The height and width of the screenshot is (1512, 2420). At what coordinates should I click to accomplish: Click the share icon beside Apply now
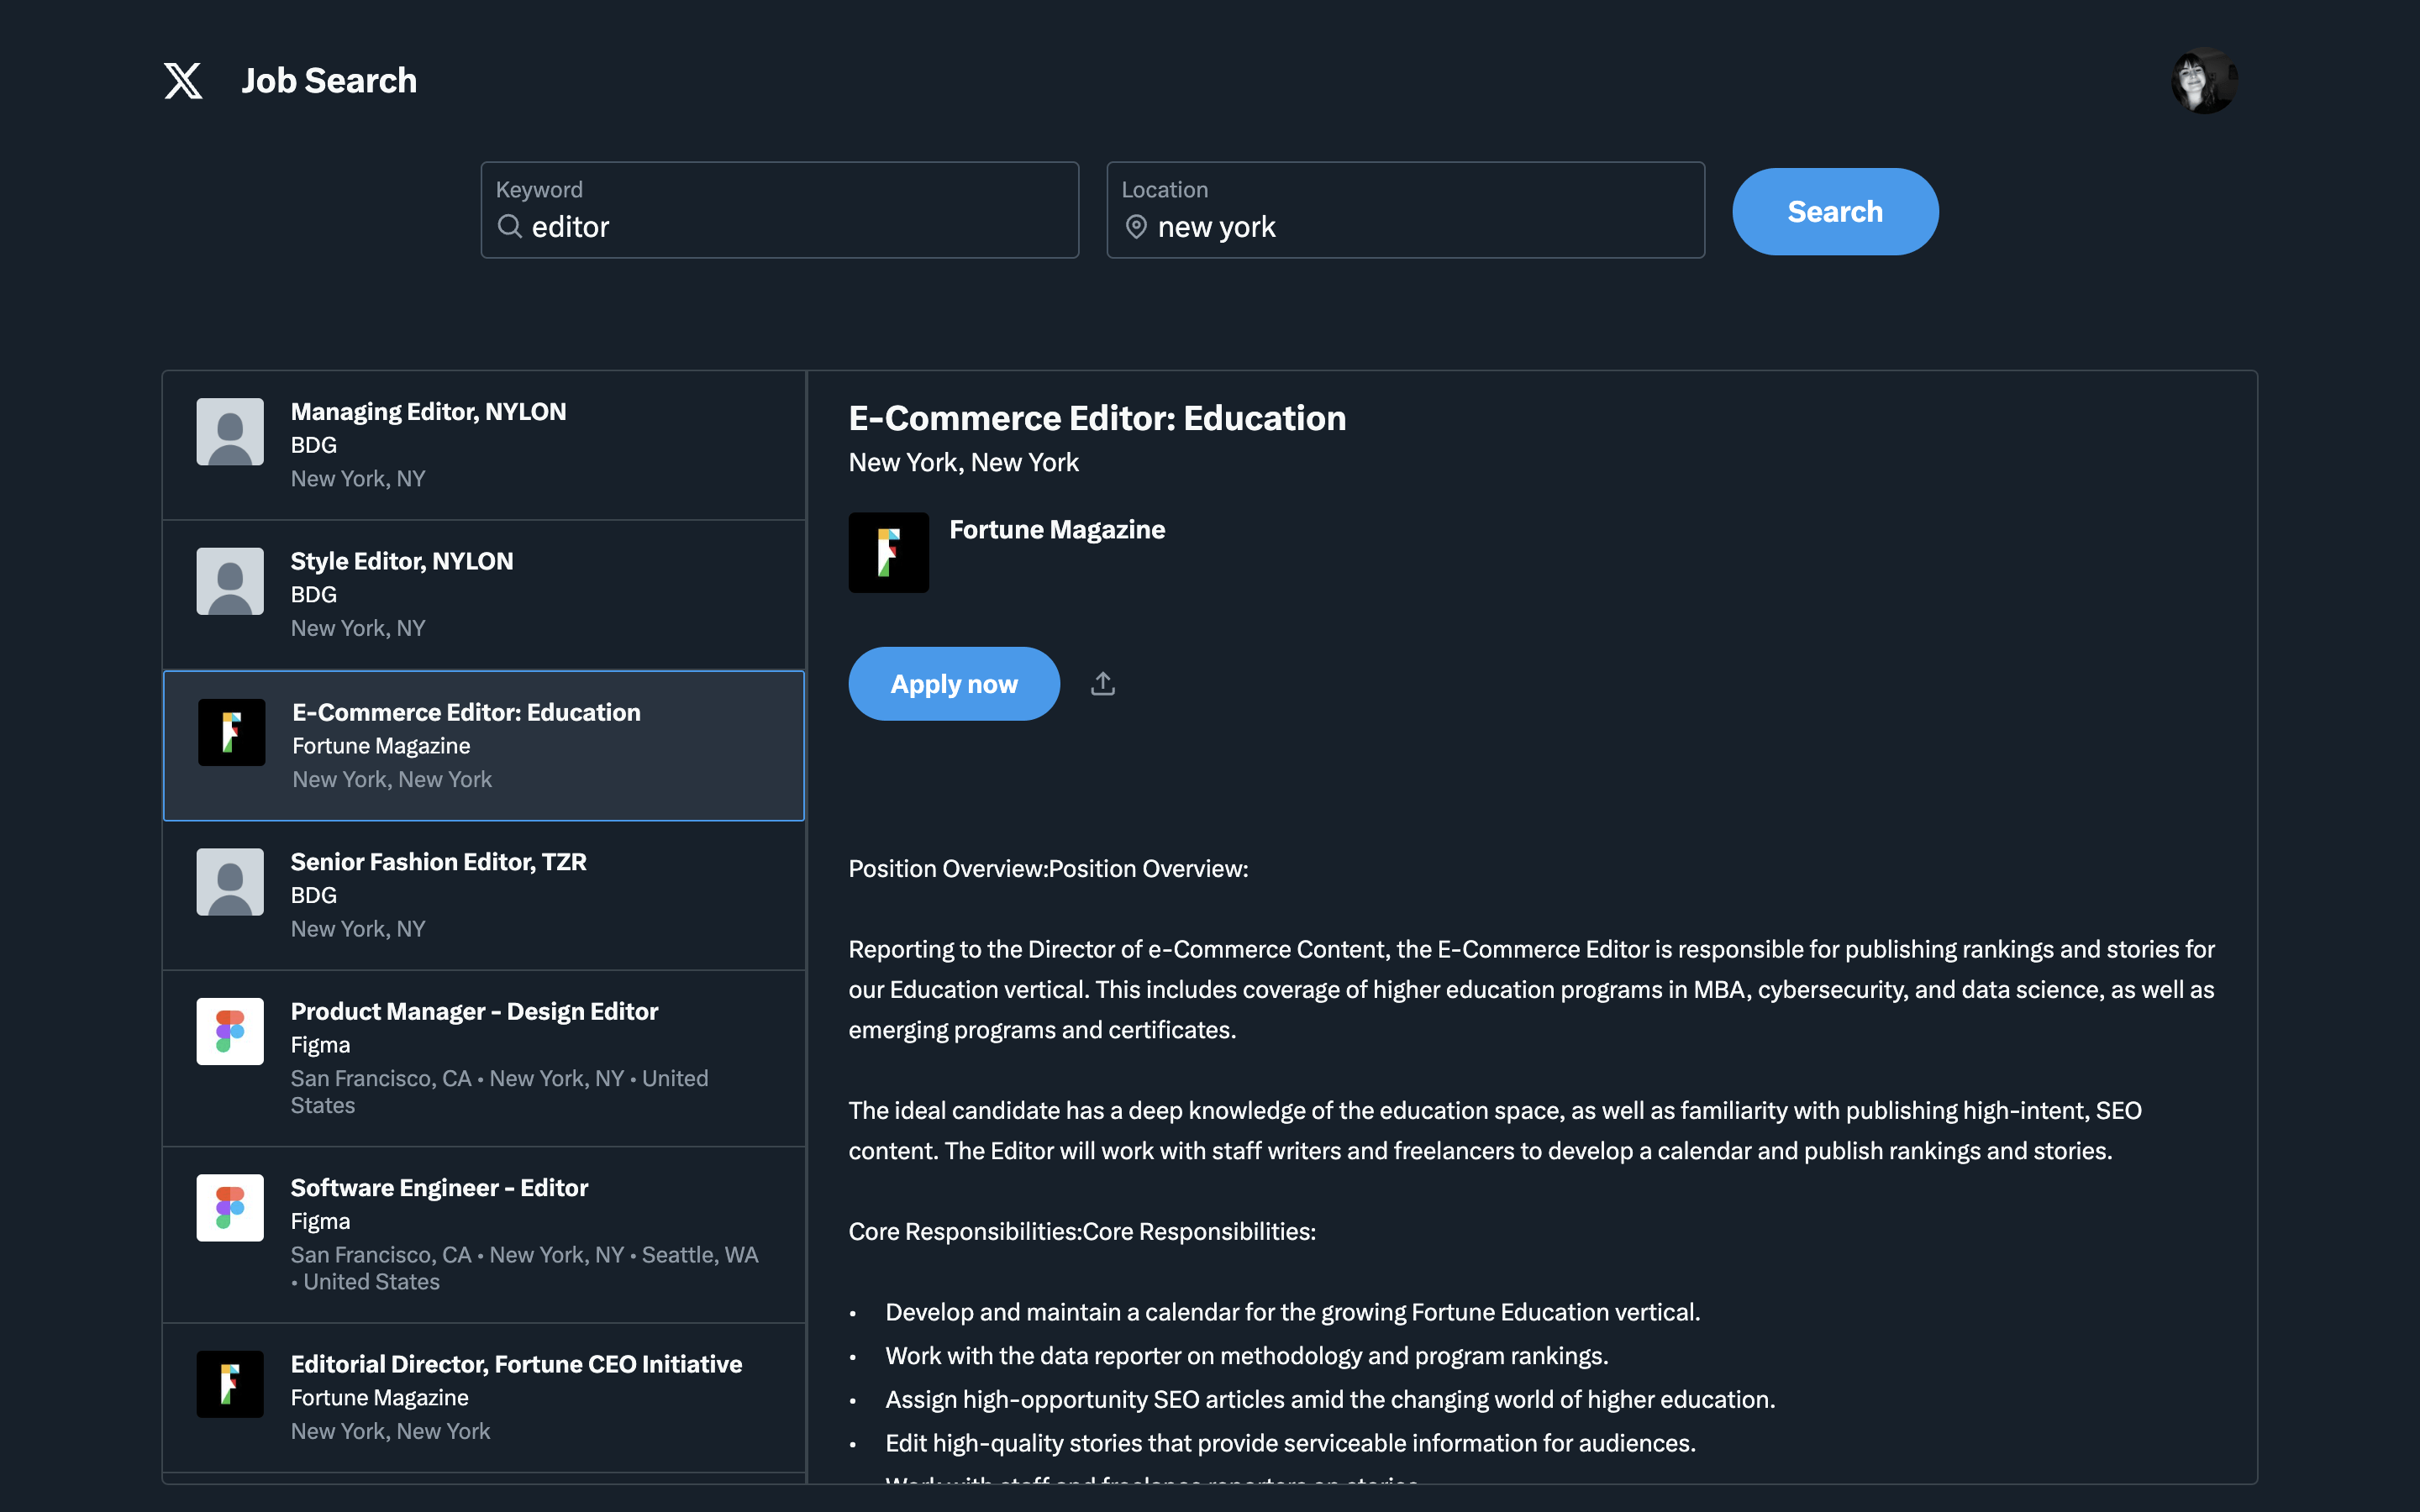1103,684
